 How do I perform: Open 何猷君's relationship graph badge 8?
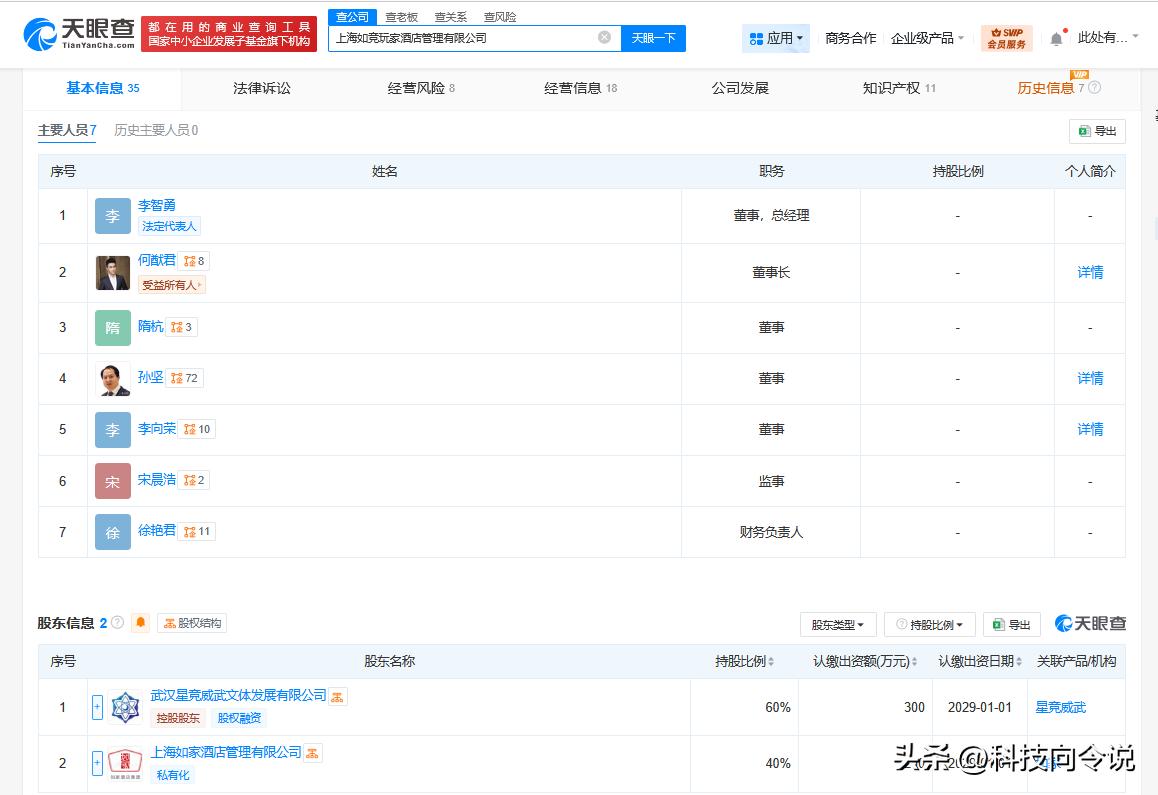click(x=194, y=261)
